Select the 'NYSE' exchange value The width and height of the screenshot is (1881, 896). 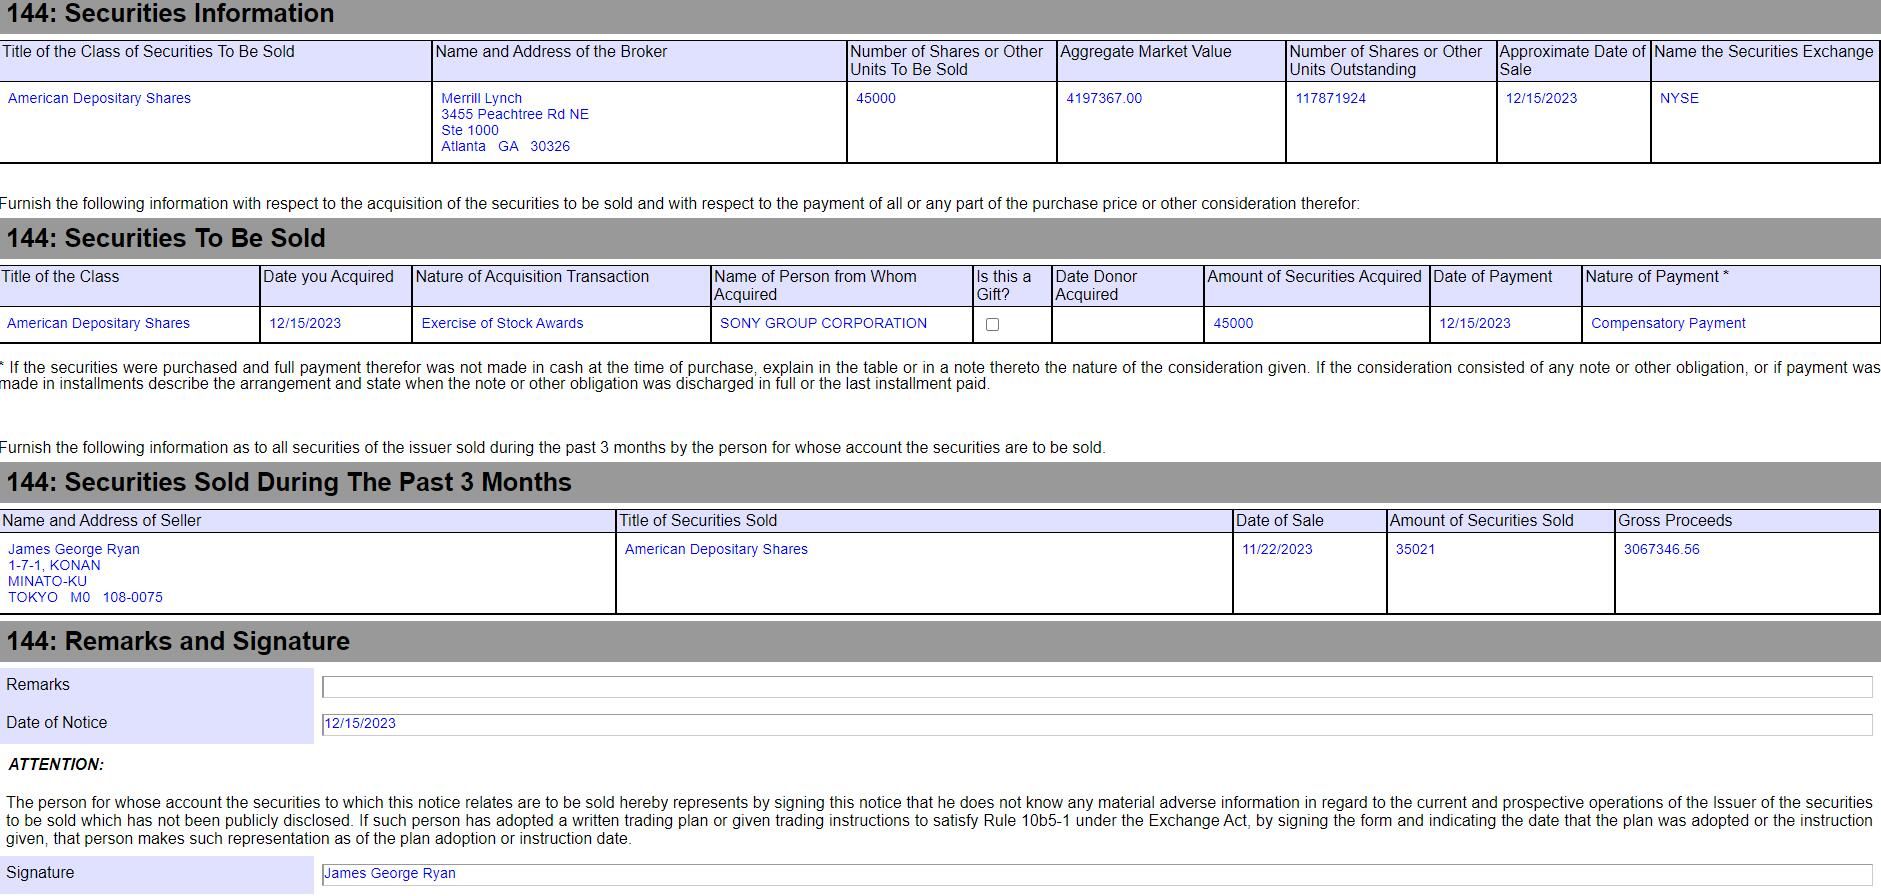[1679, 98]
